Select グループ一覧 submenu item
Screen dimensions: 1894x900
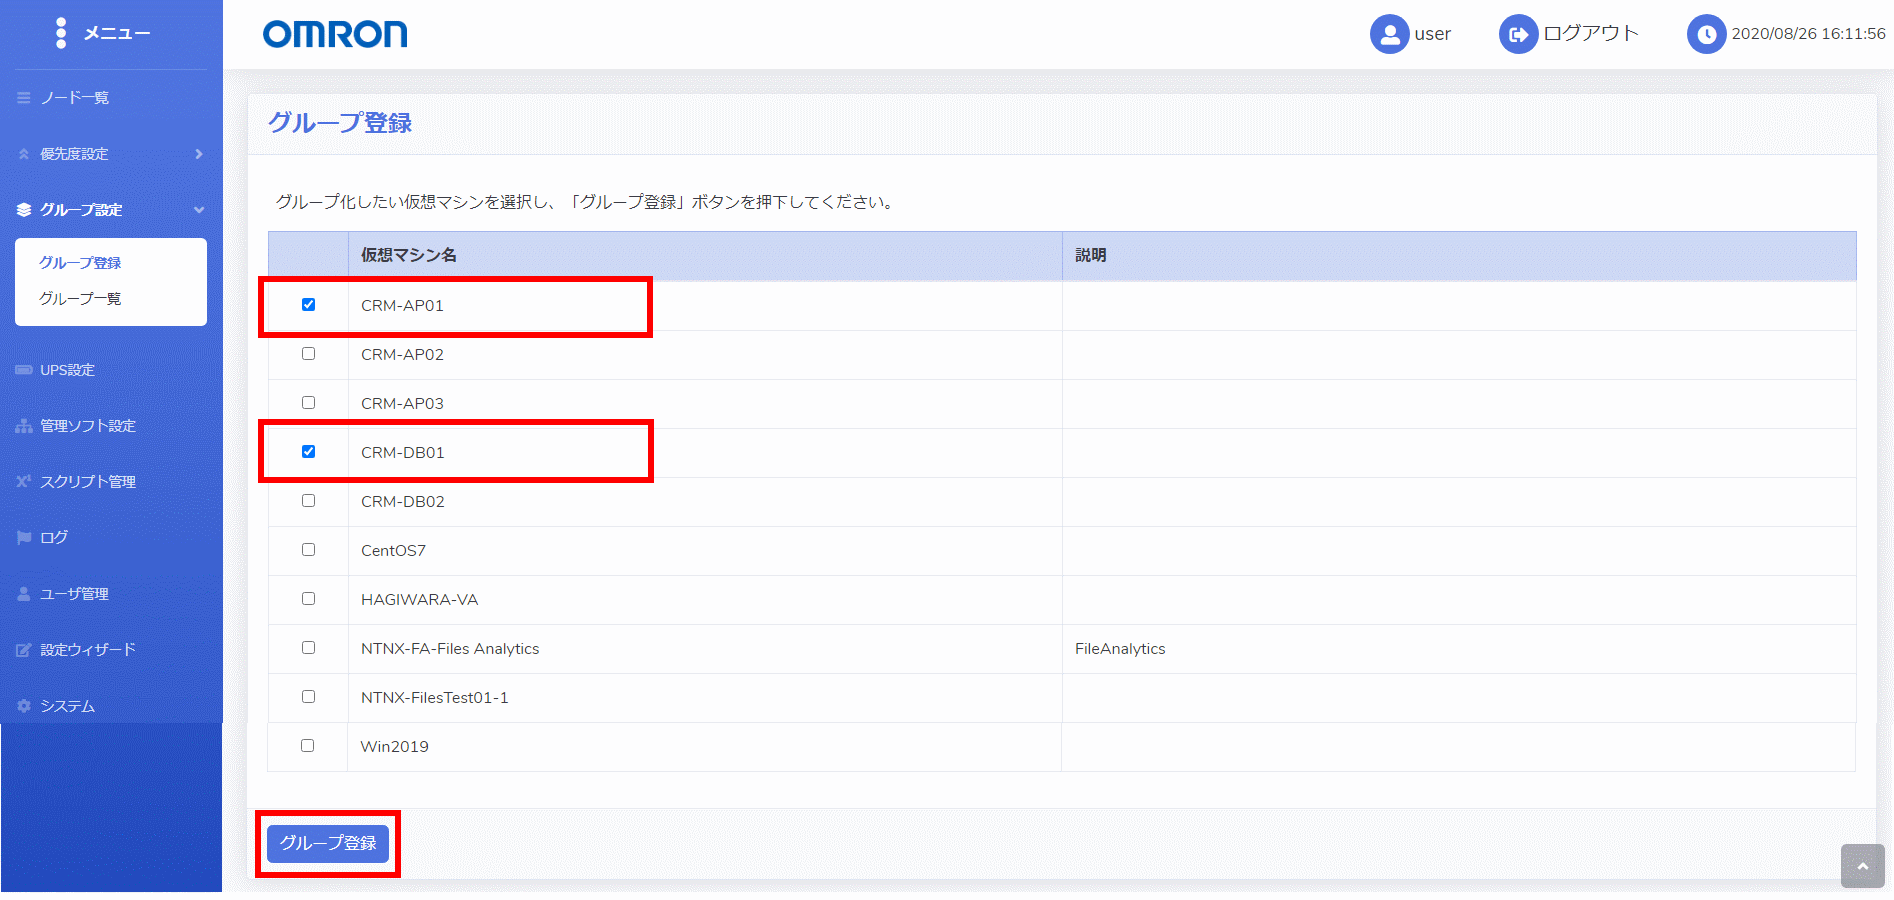(x=80, y=299)
